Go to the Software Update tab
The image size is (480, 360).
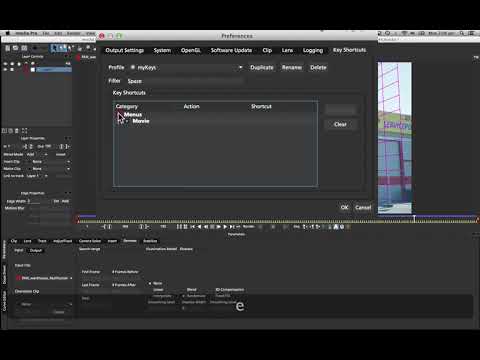point(231,50)
